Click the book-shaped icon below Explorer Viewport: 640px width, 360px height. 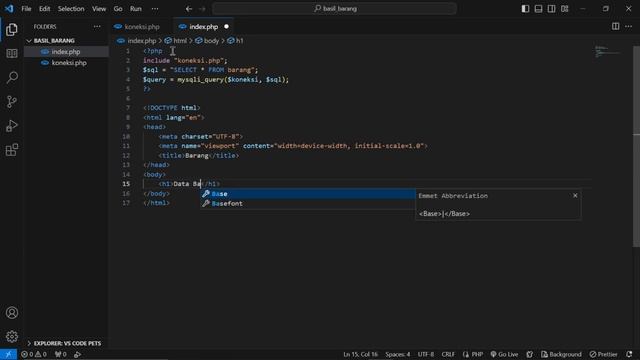(x=12, y=53)
